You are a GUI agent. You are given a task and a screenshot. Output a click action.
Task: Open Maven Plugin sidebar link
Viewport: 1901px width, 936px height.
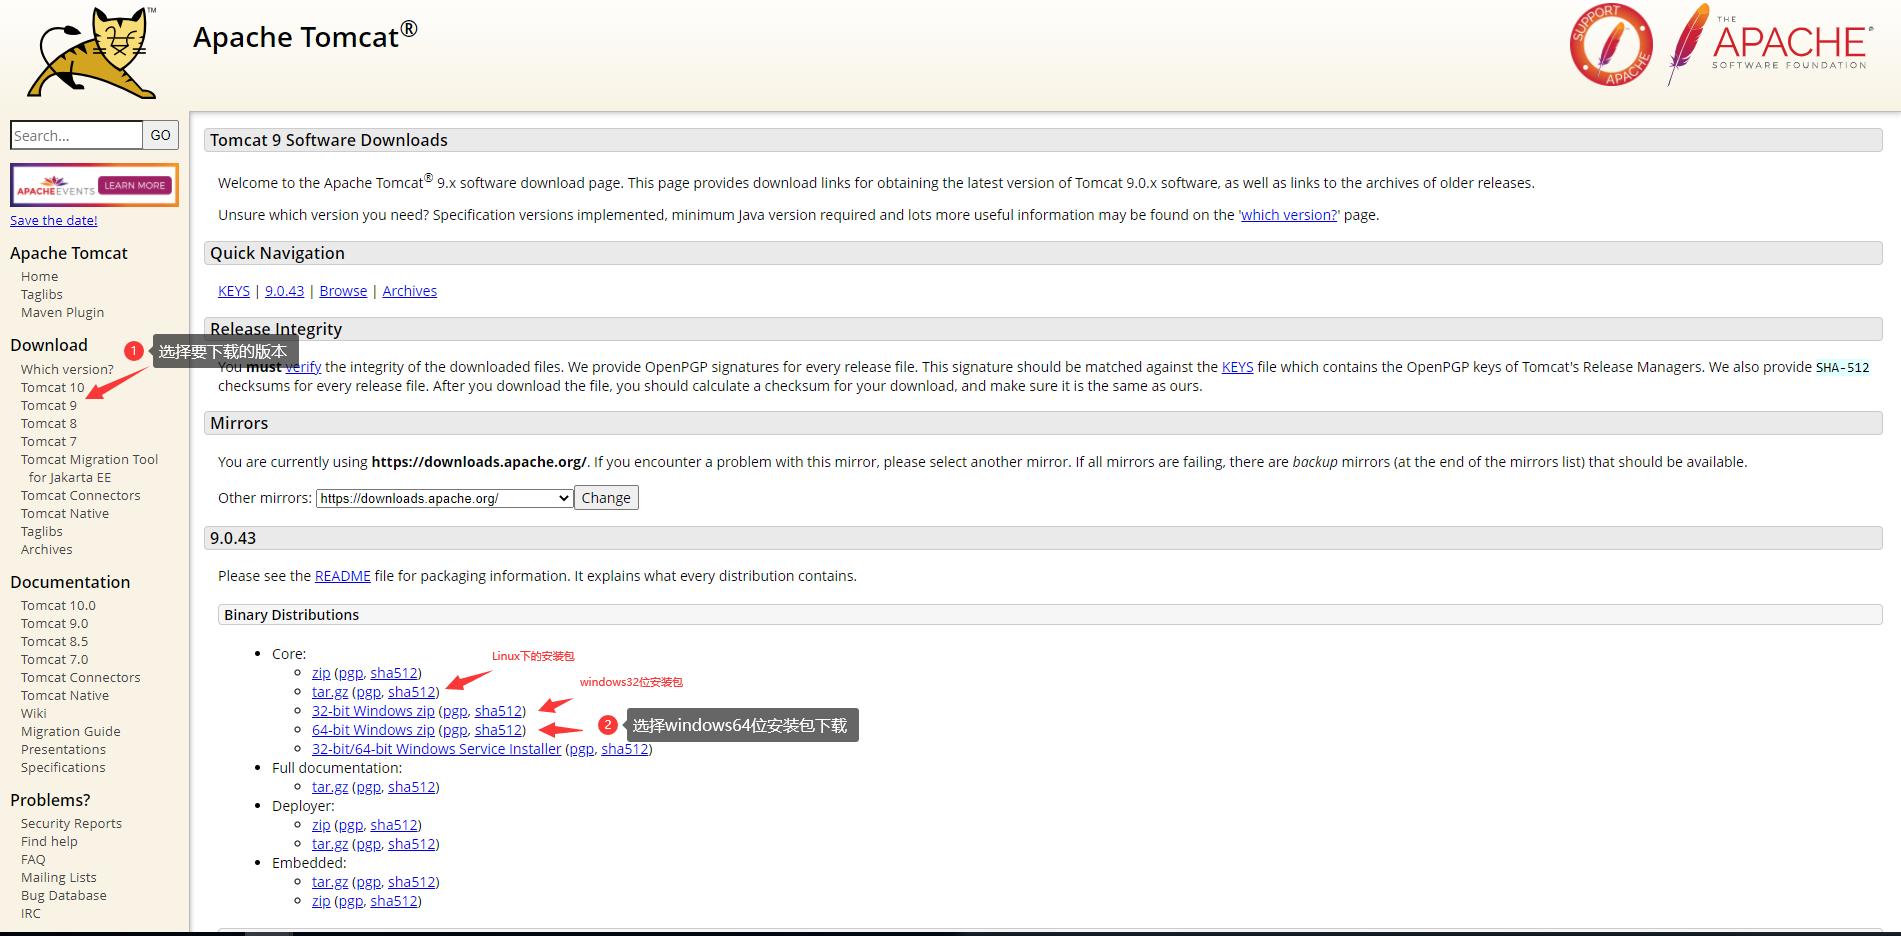[62, 313]
